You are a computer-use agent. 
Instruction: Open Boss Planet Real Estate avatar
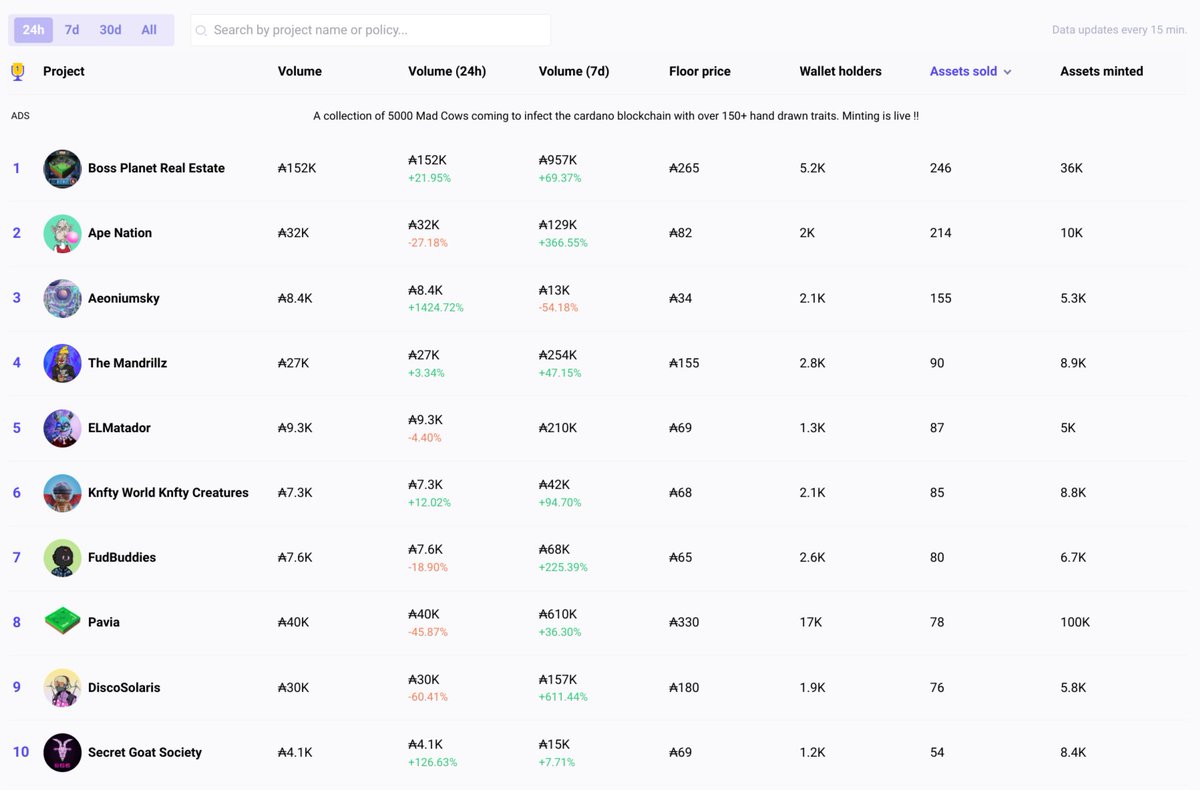[62, 168]
